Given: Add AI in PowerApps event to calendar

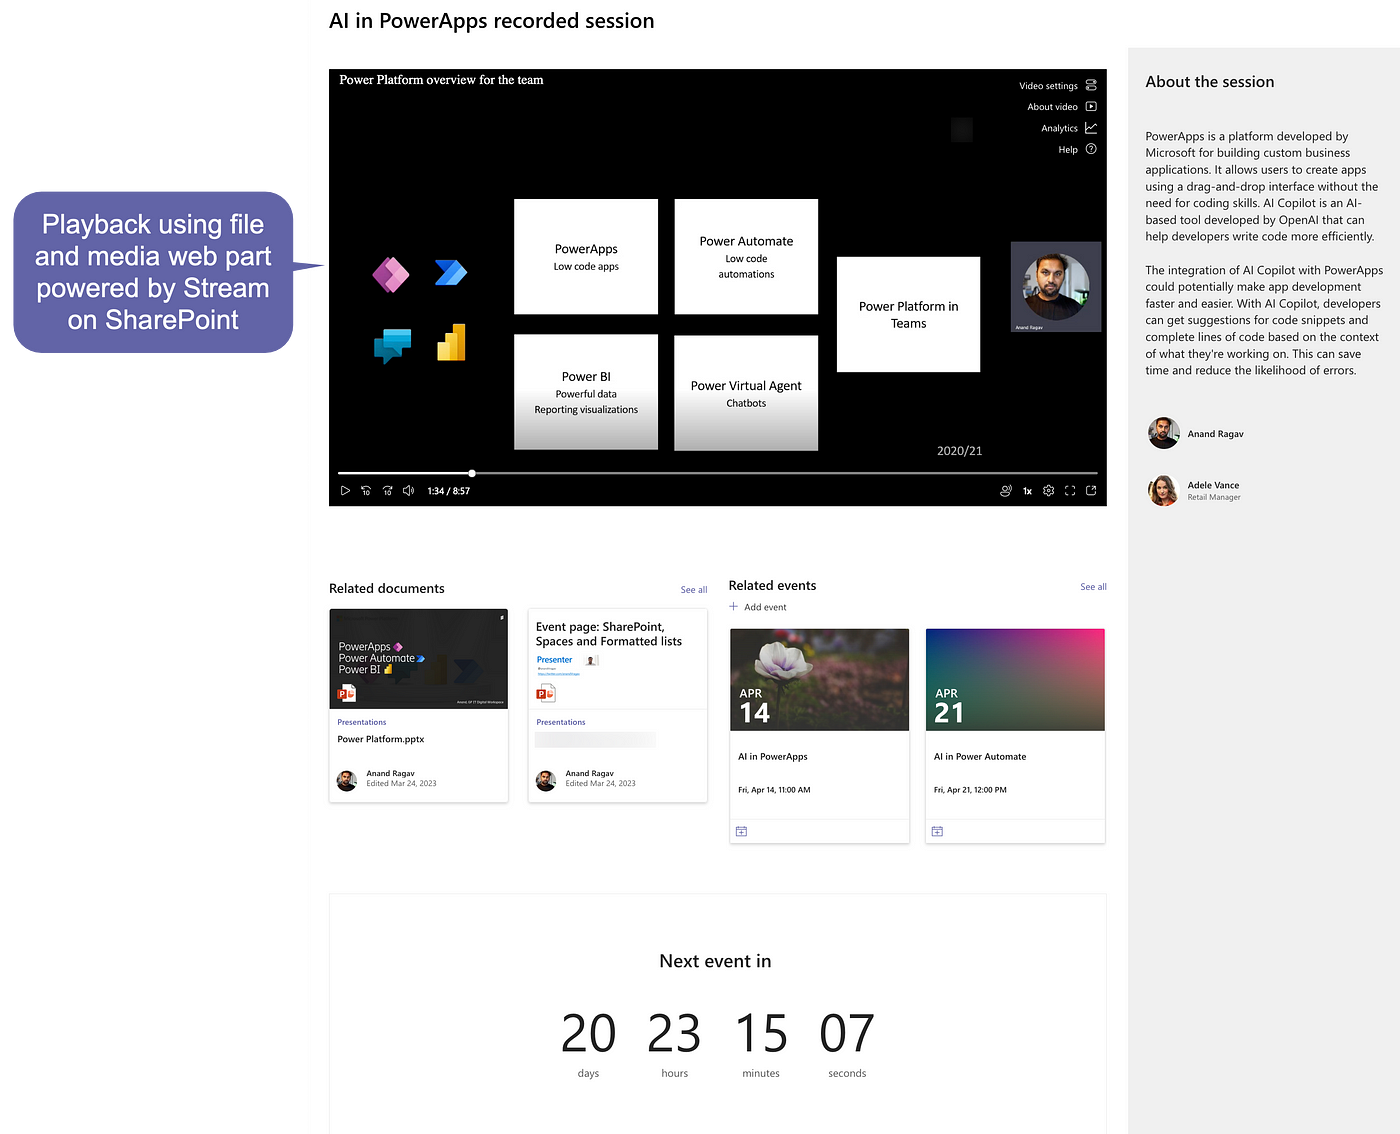Looking at the screenshot, I should click(x=741, y=831).
